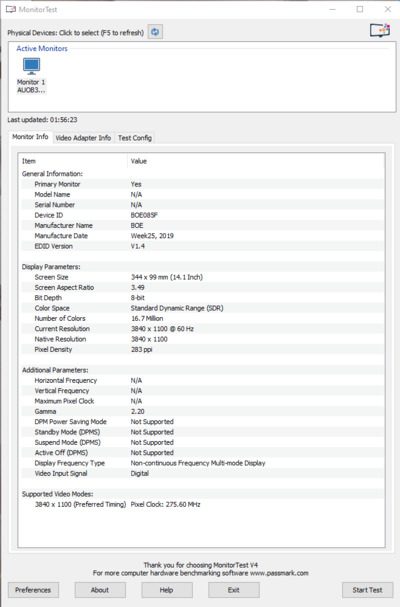Click the About button

coord(100,590)
